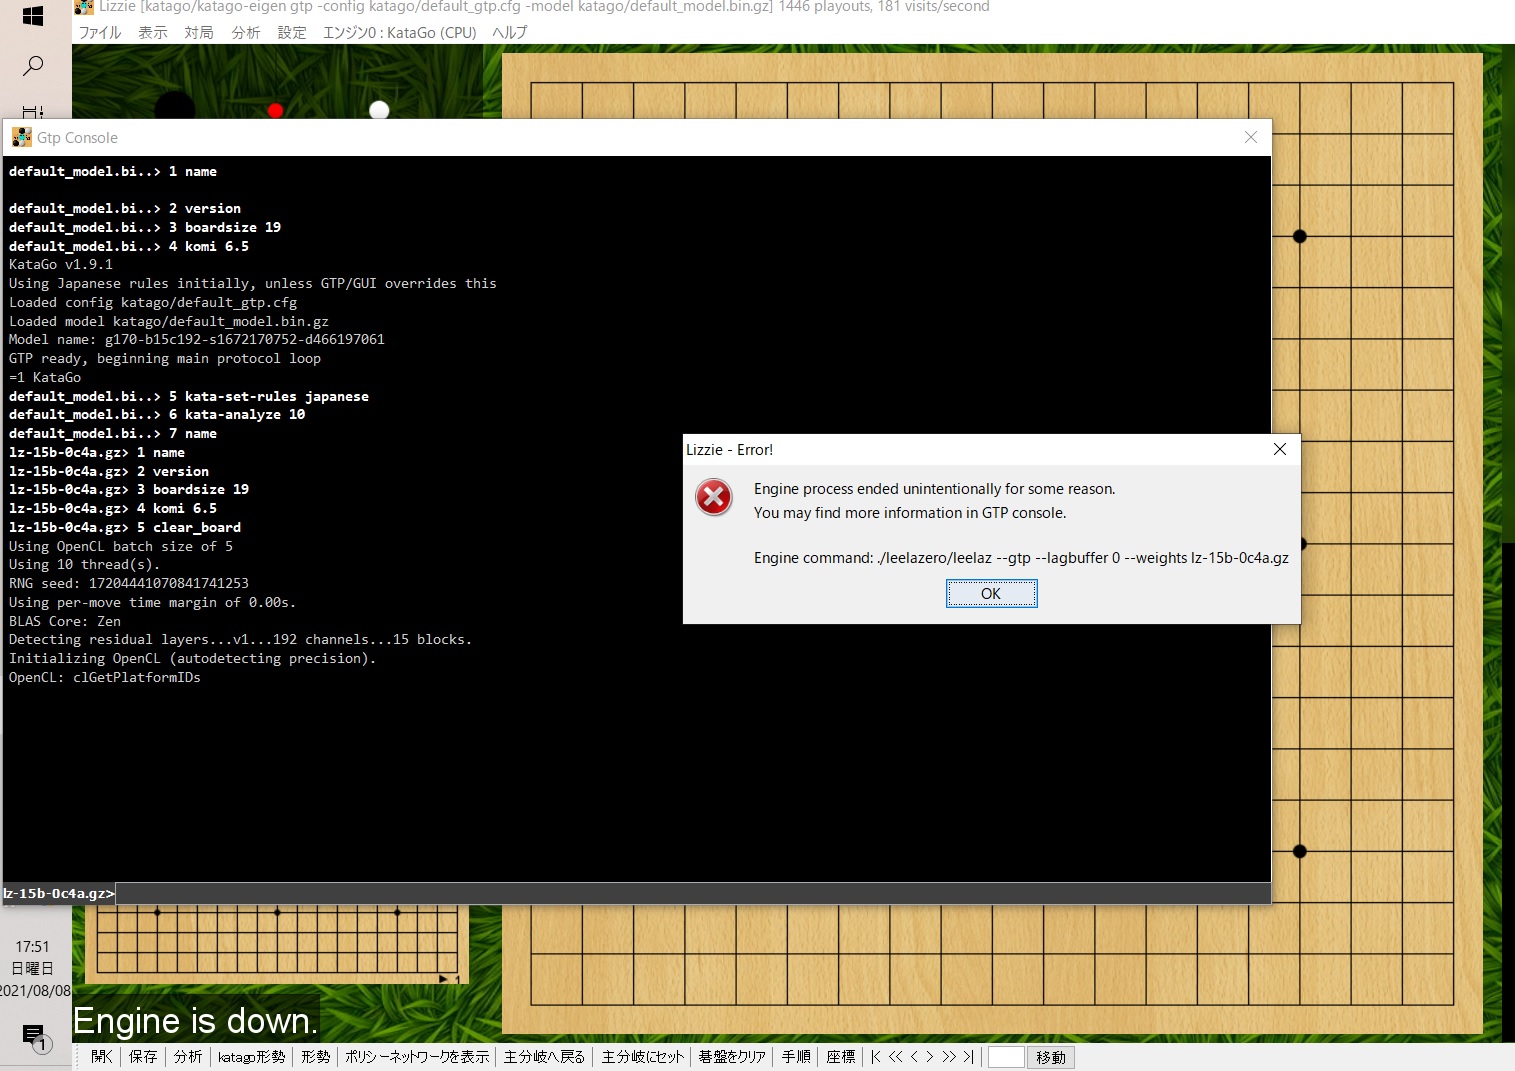This screenshot has height=1071, width=1515.
Task: Click the 'Using 10 thread(s).' console line
Action: point(85,565)
